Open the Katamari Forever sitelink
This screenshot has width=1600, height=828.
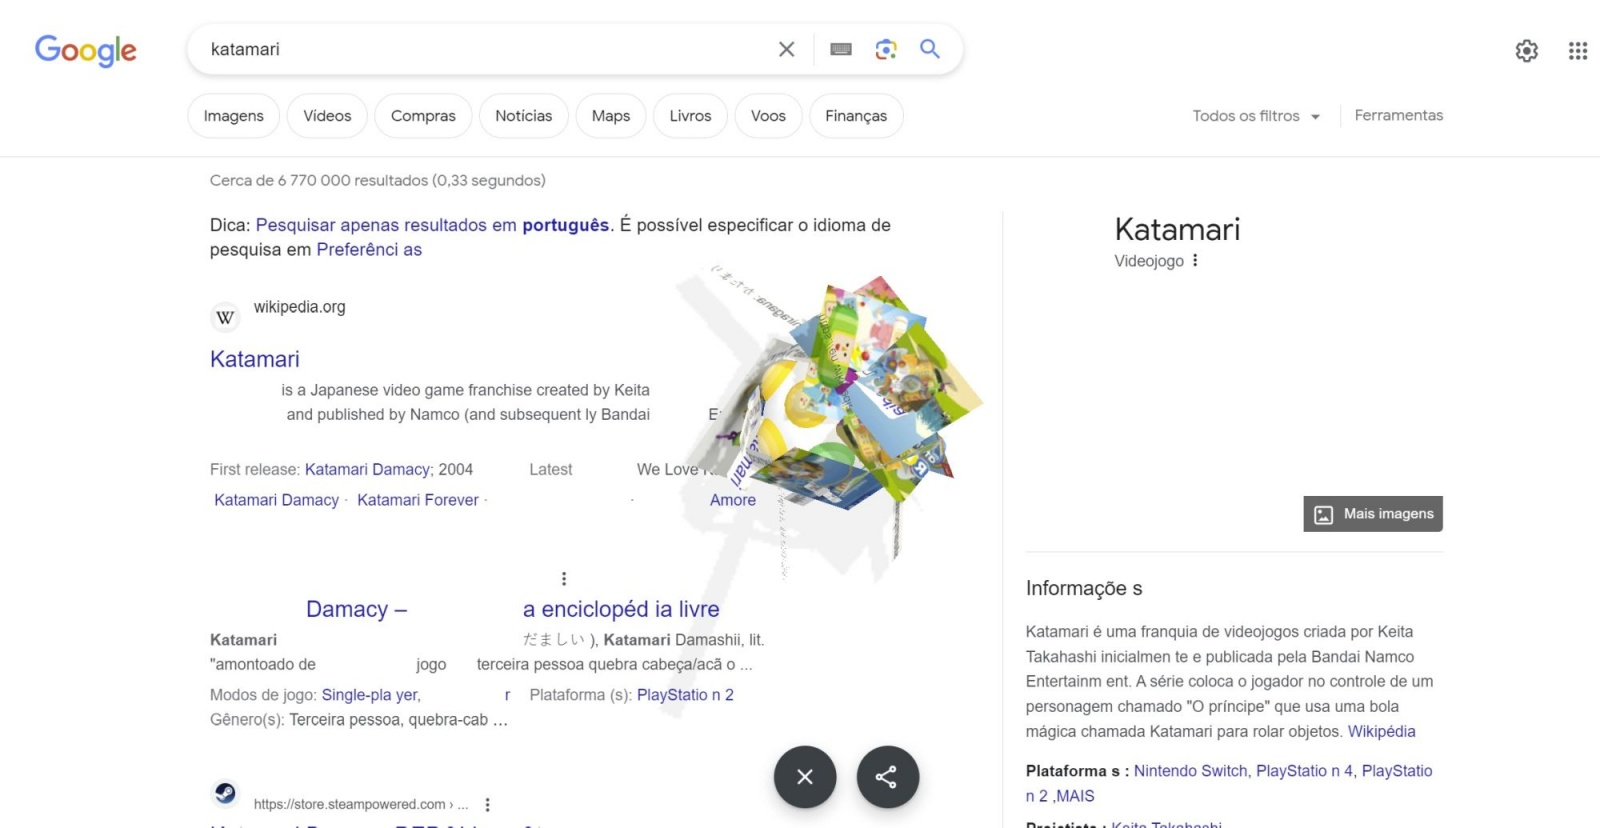tap(418, 500)
